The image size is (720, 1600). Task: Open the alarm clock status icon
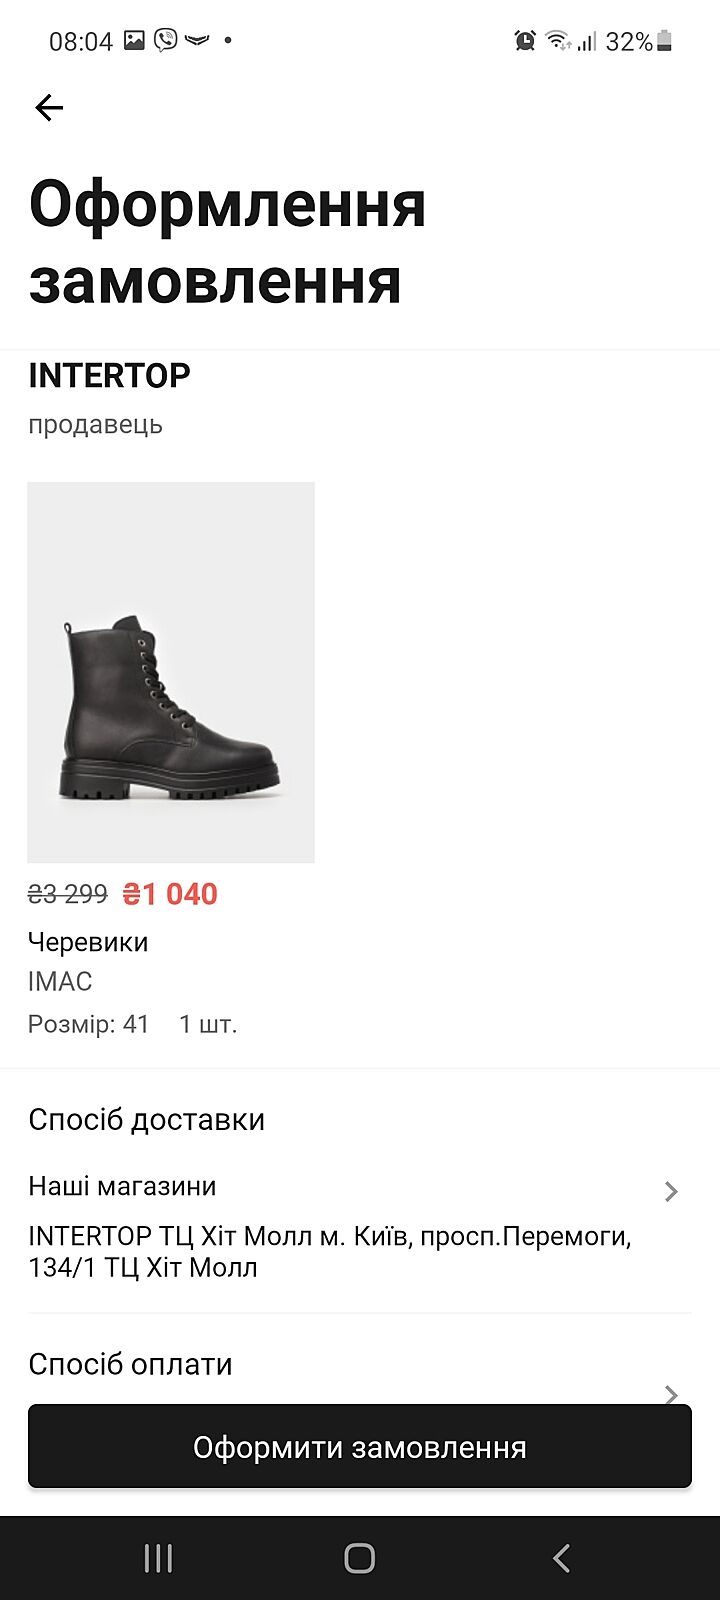525,41
